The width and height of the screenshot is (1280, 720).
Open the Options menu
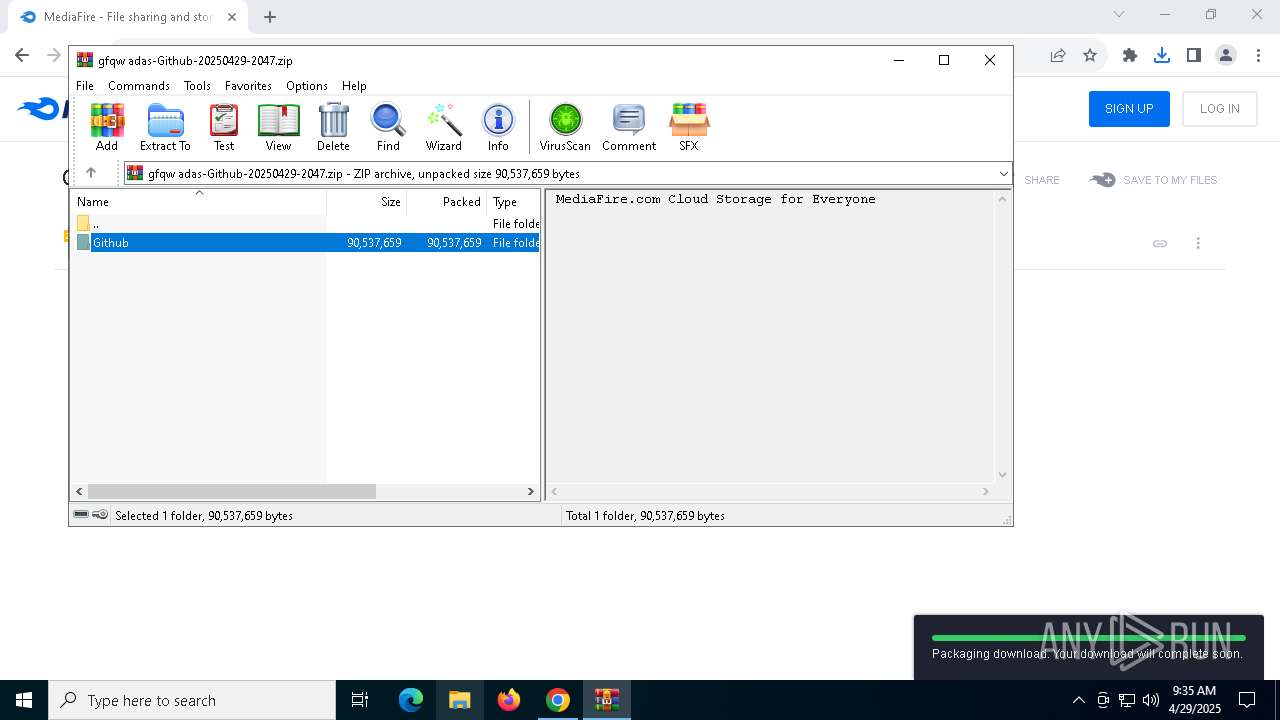pos(307,86)
